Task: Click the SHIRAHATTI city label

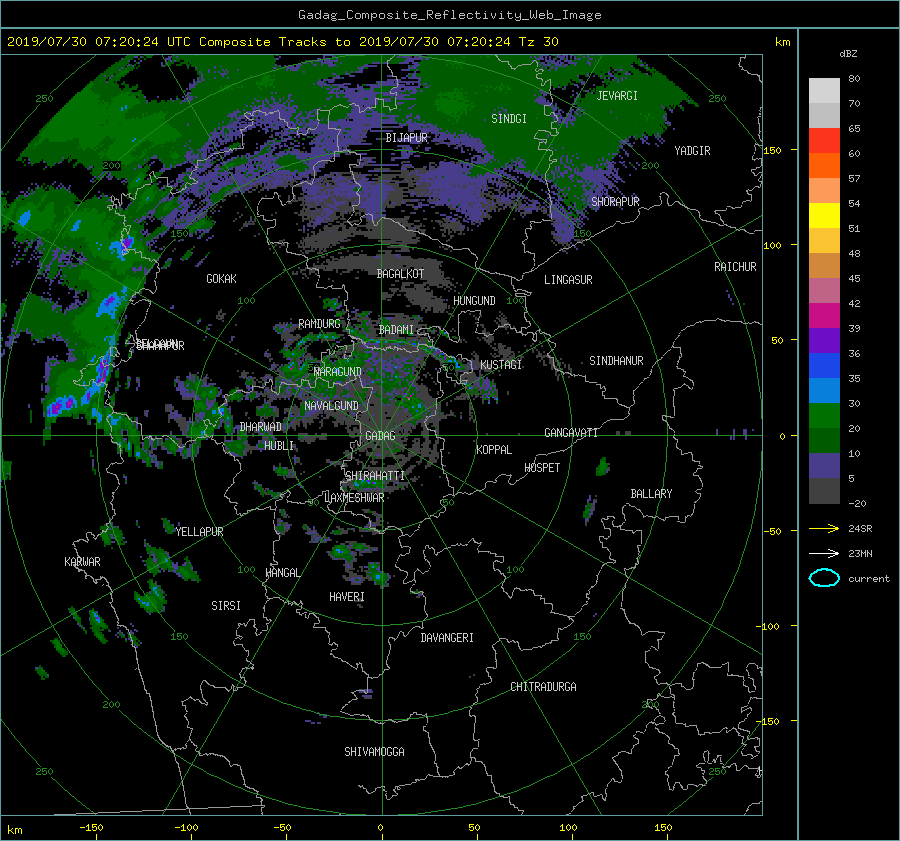Action: (375, 475)
